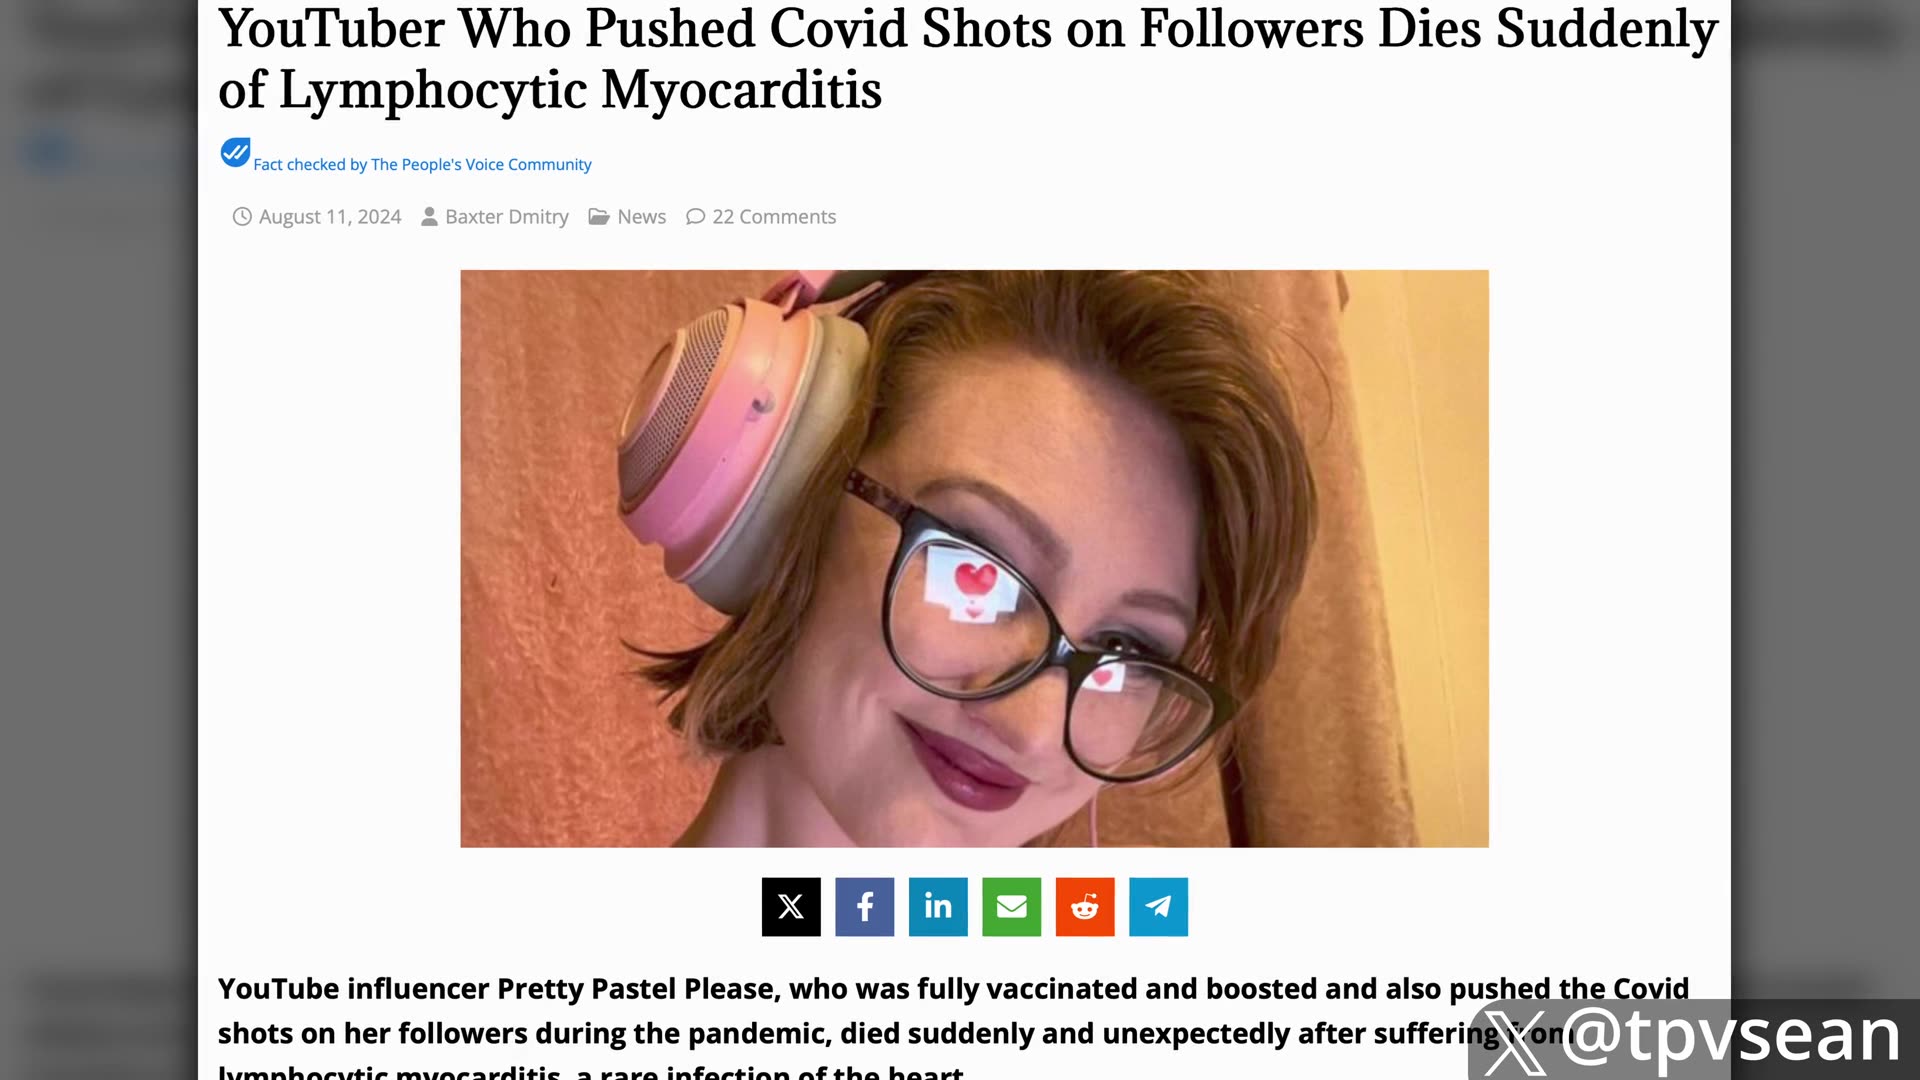Click the clock icon beside the date
The image size is (1920, 1080).
(242, 217)
